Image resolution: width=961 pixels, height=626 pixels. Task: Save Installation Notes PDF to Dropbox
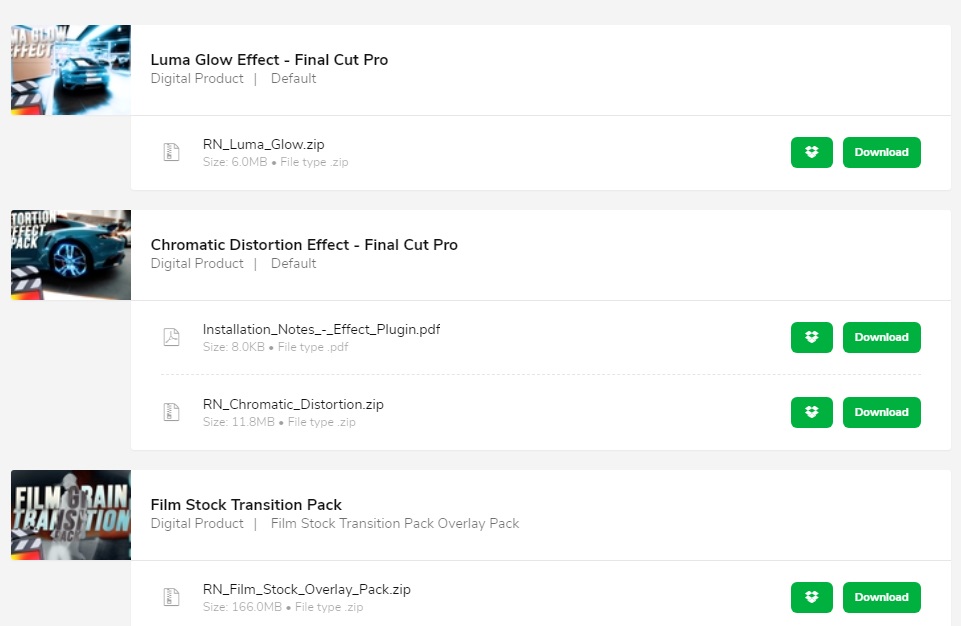811,337
